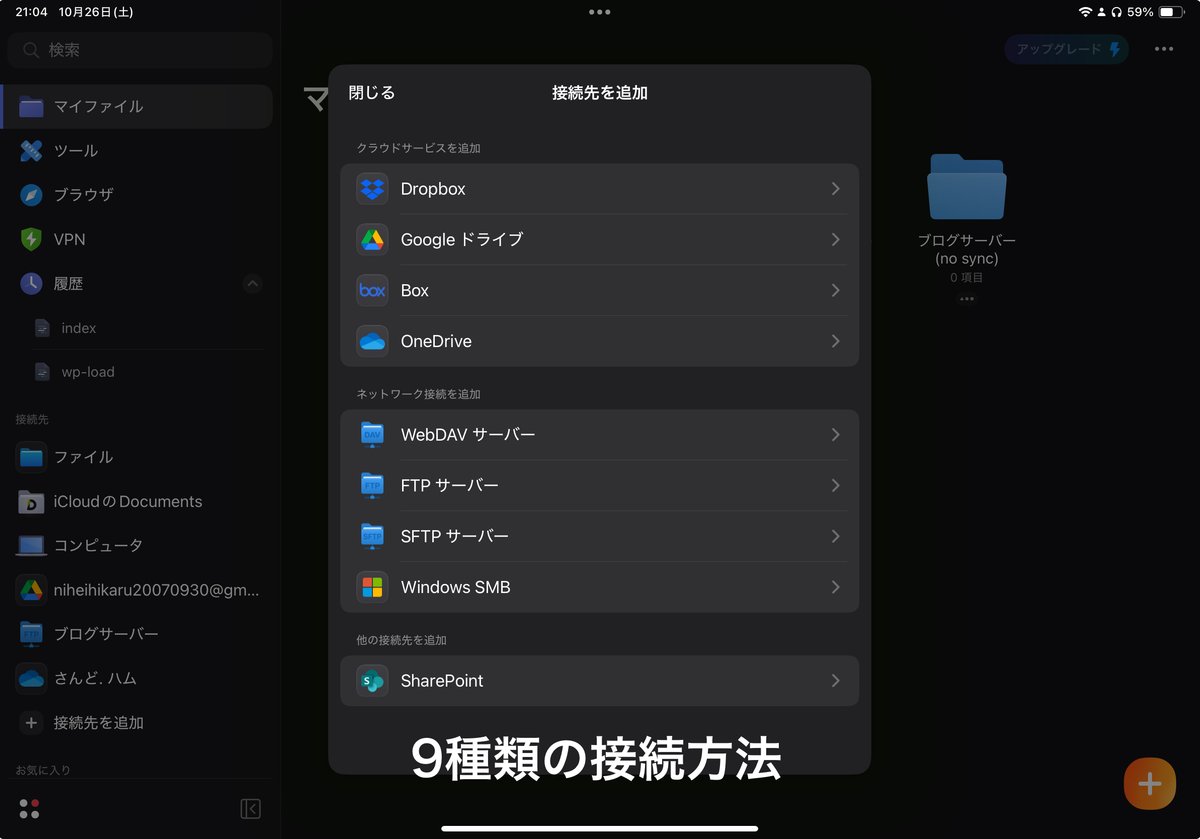Collapse the 履歴 section chevron
This screenshot has width=1200, height=839.
[253, 284]
